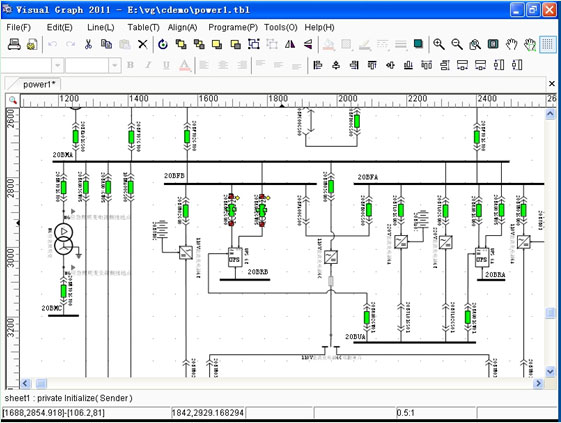
Task: Click the vertical scrollbar up arrow
Action: pos(550,114)
